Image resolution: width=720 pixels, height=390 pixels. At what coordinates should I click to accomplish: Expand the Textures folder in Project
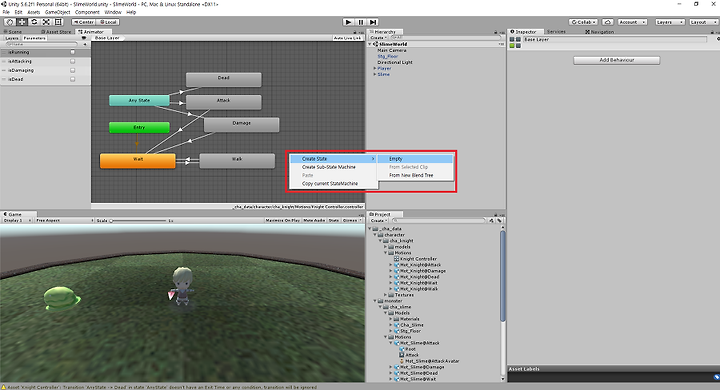click(x=386, y=295)
